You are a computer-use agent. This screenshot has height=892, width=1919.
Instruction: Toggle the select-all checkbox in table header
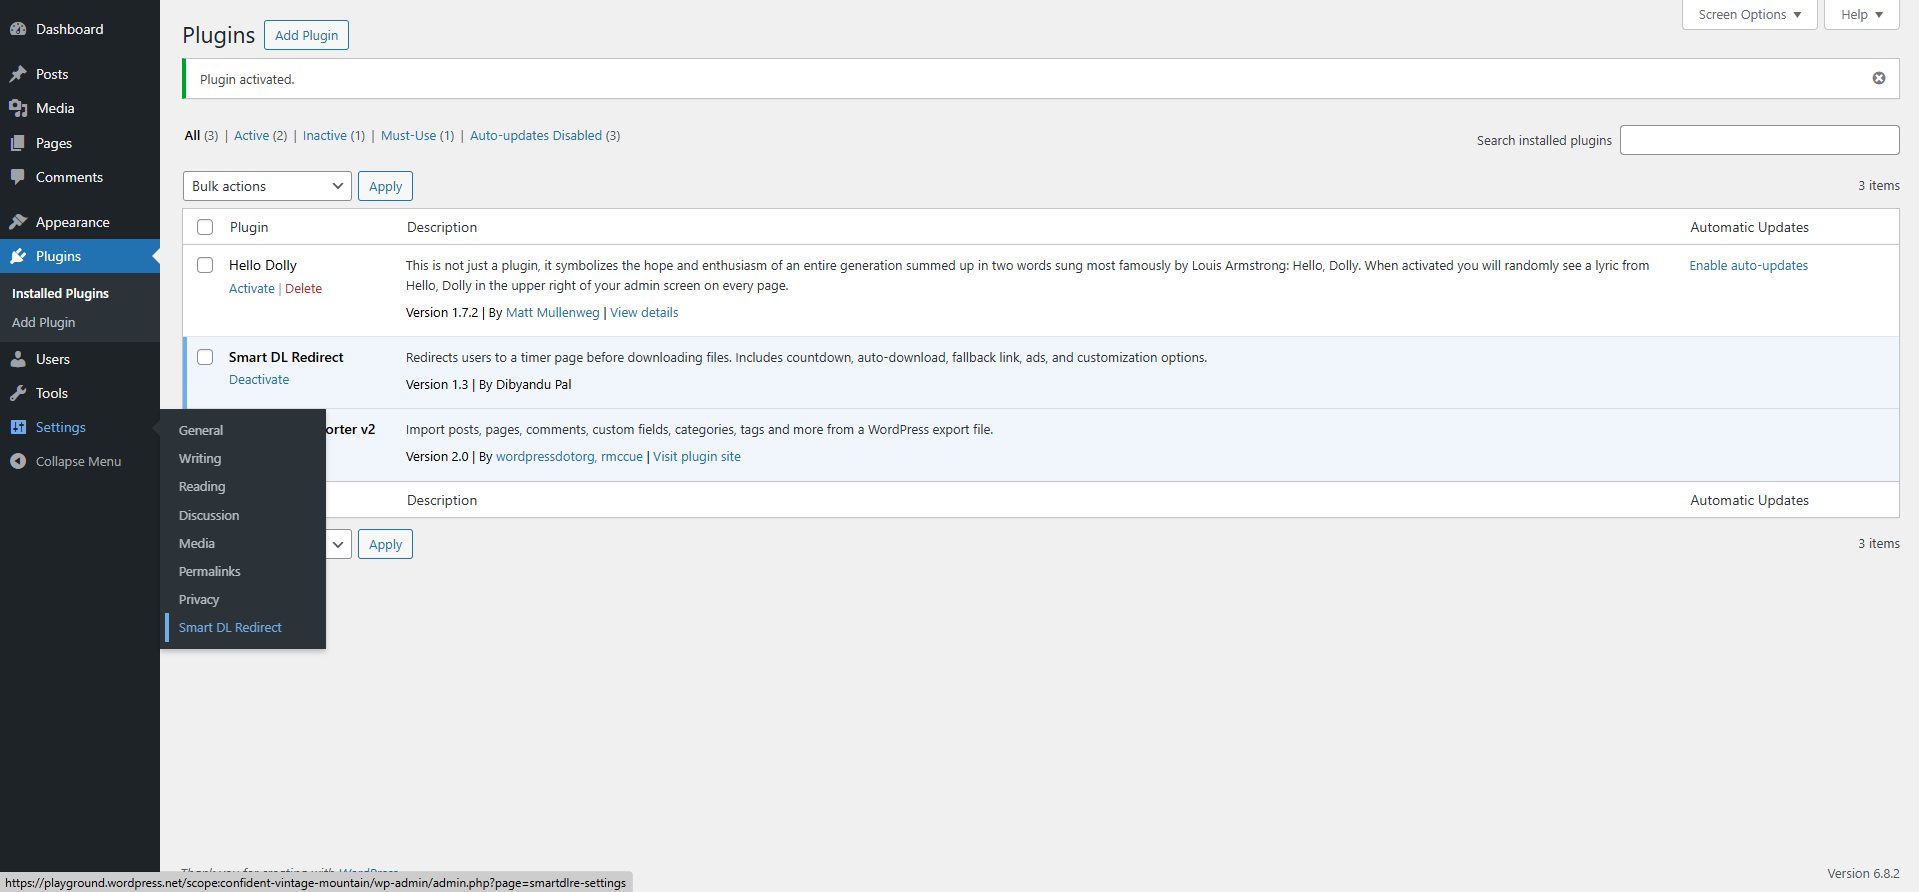pyautogui.click(x=205, y=227)
